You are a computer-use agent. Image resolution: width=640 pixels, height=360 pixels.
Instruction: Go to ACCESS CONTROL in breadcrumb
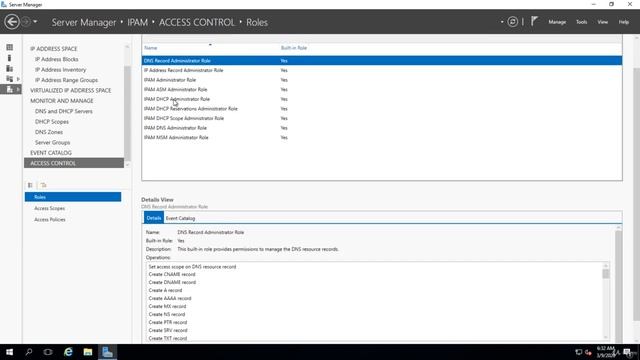coord(197,22)
